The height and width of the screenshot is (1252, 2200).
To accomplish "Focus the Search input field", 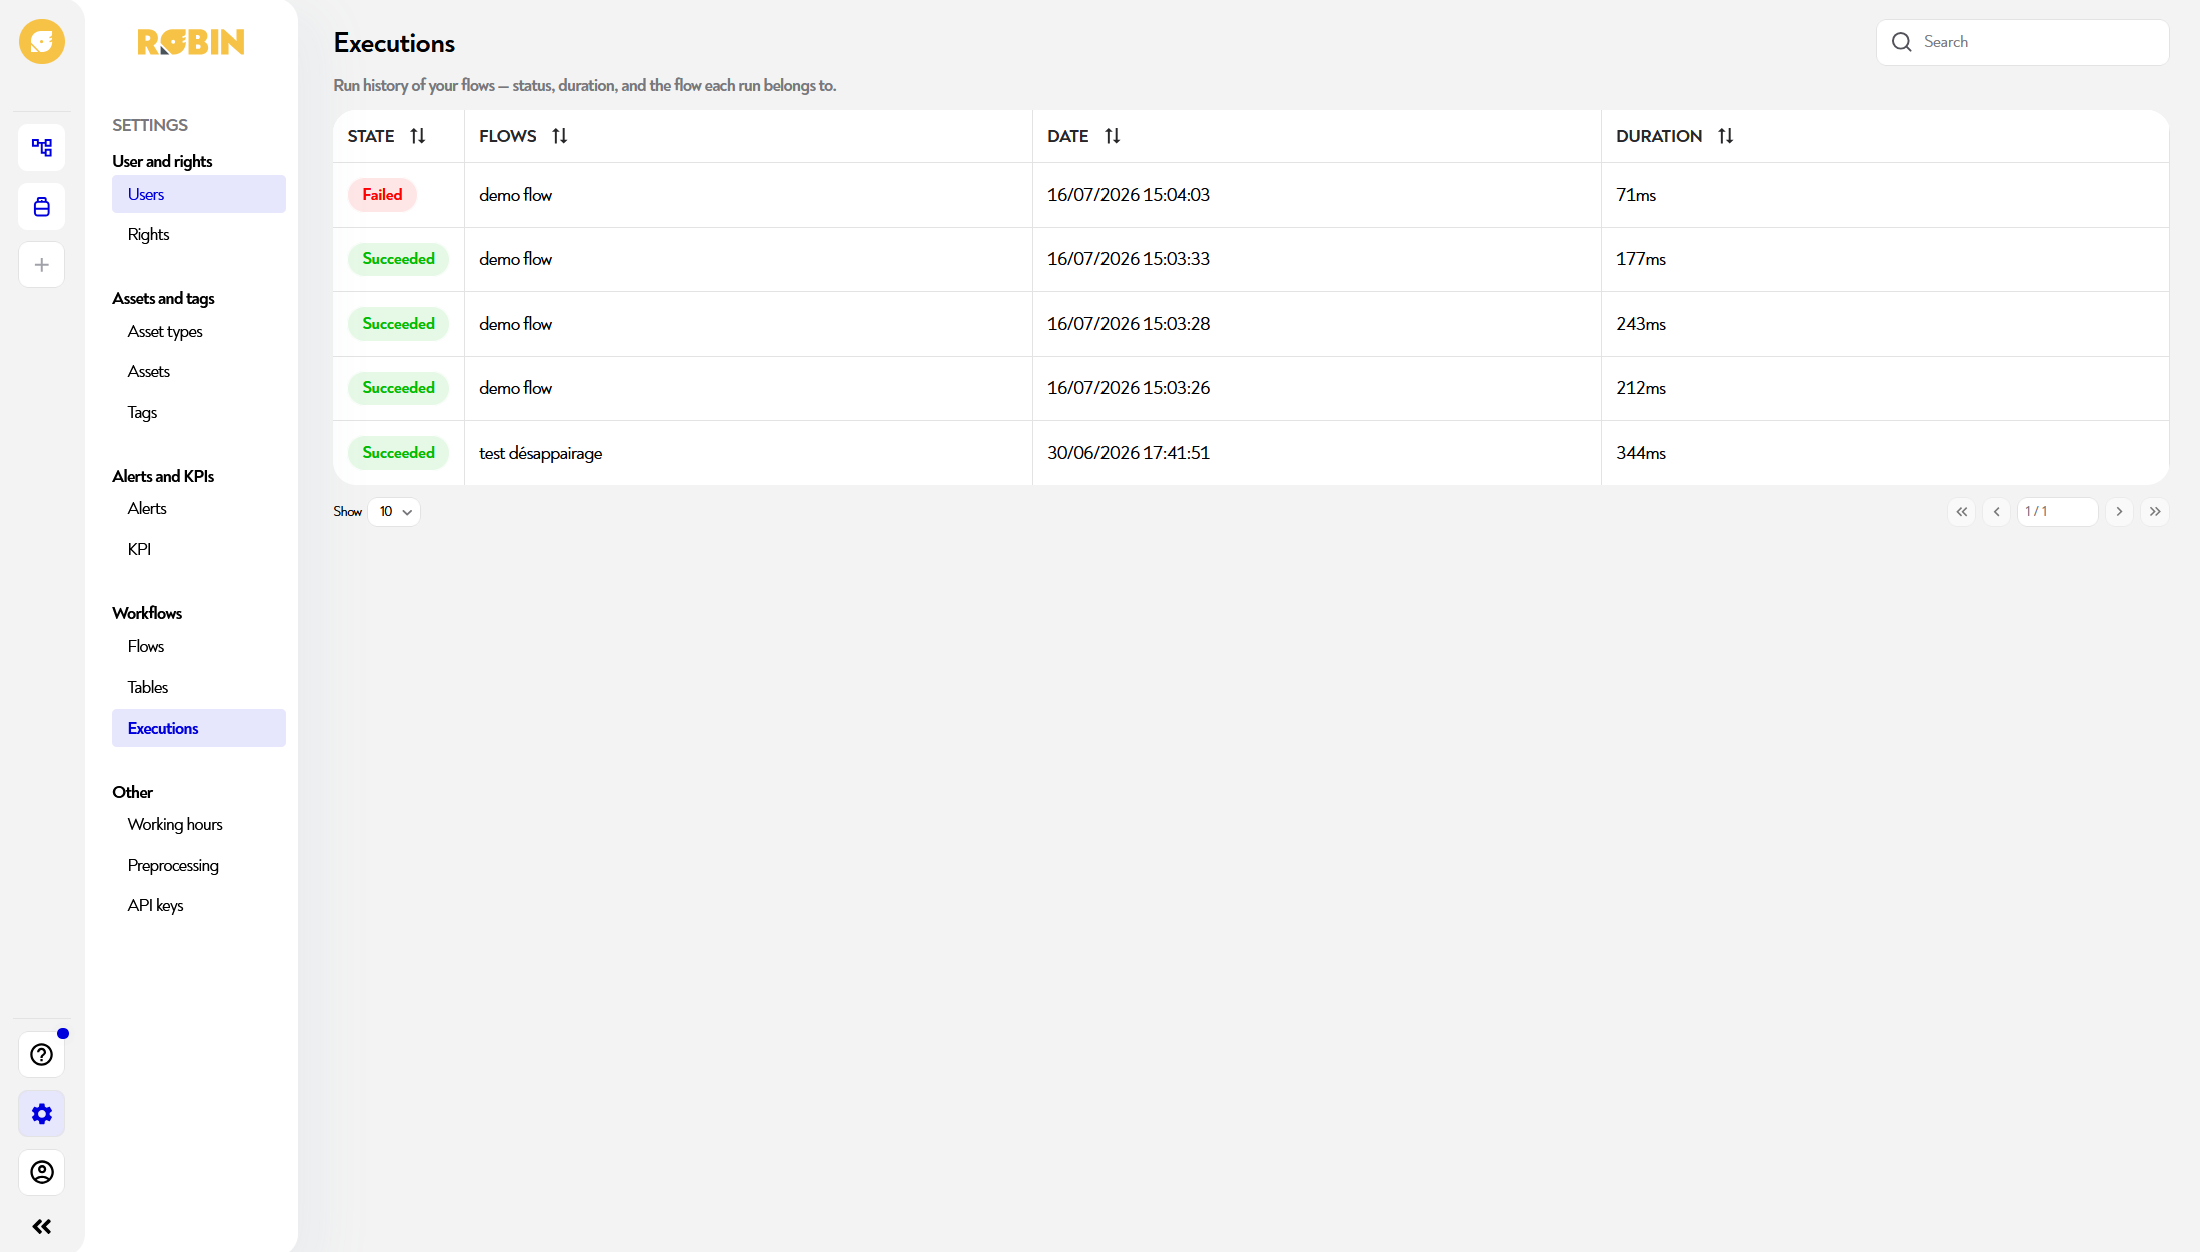I will pyautogui.click(x=2022, y=42).
